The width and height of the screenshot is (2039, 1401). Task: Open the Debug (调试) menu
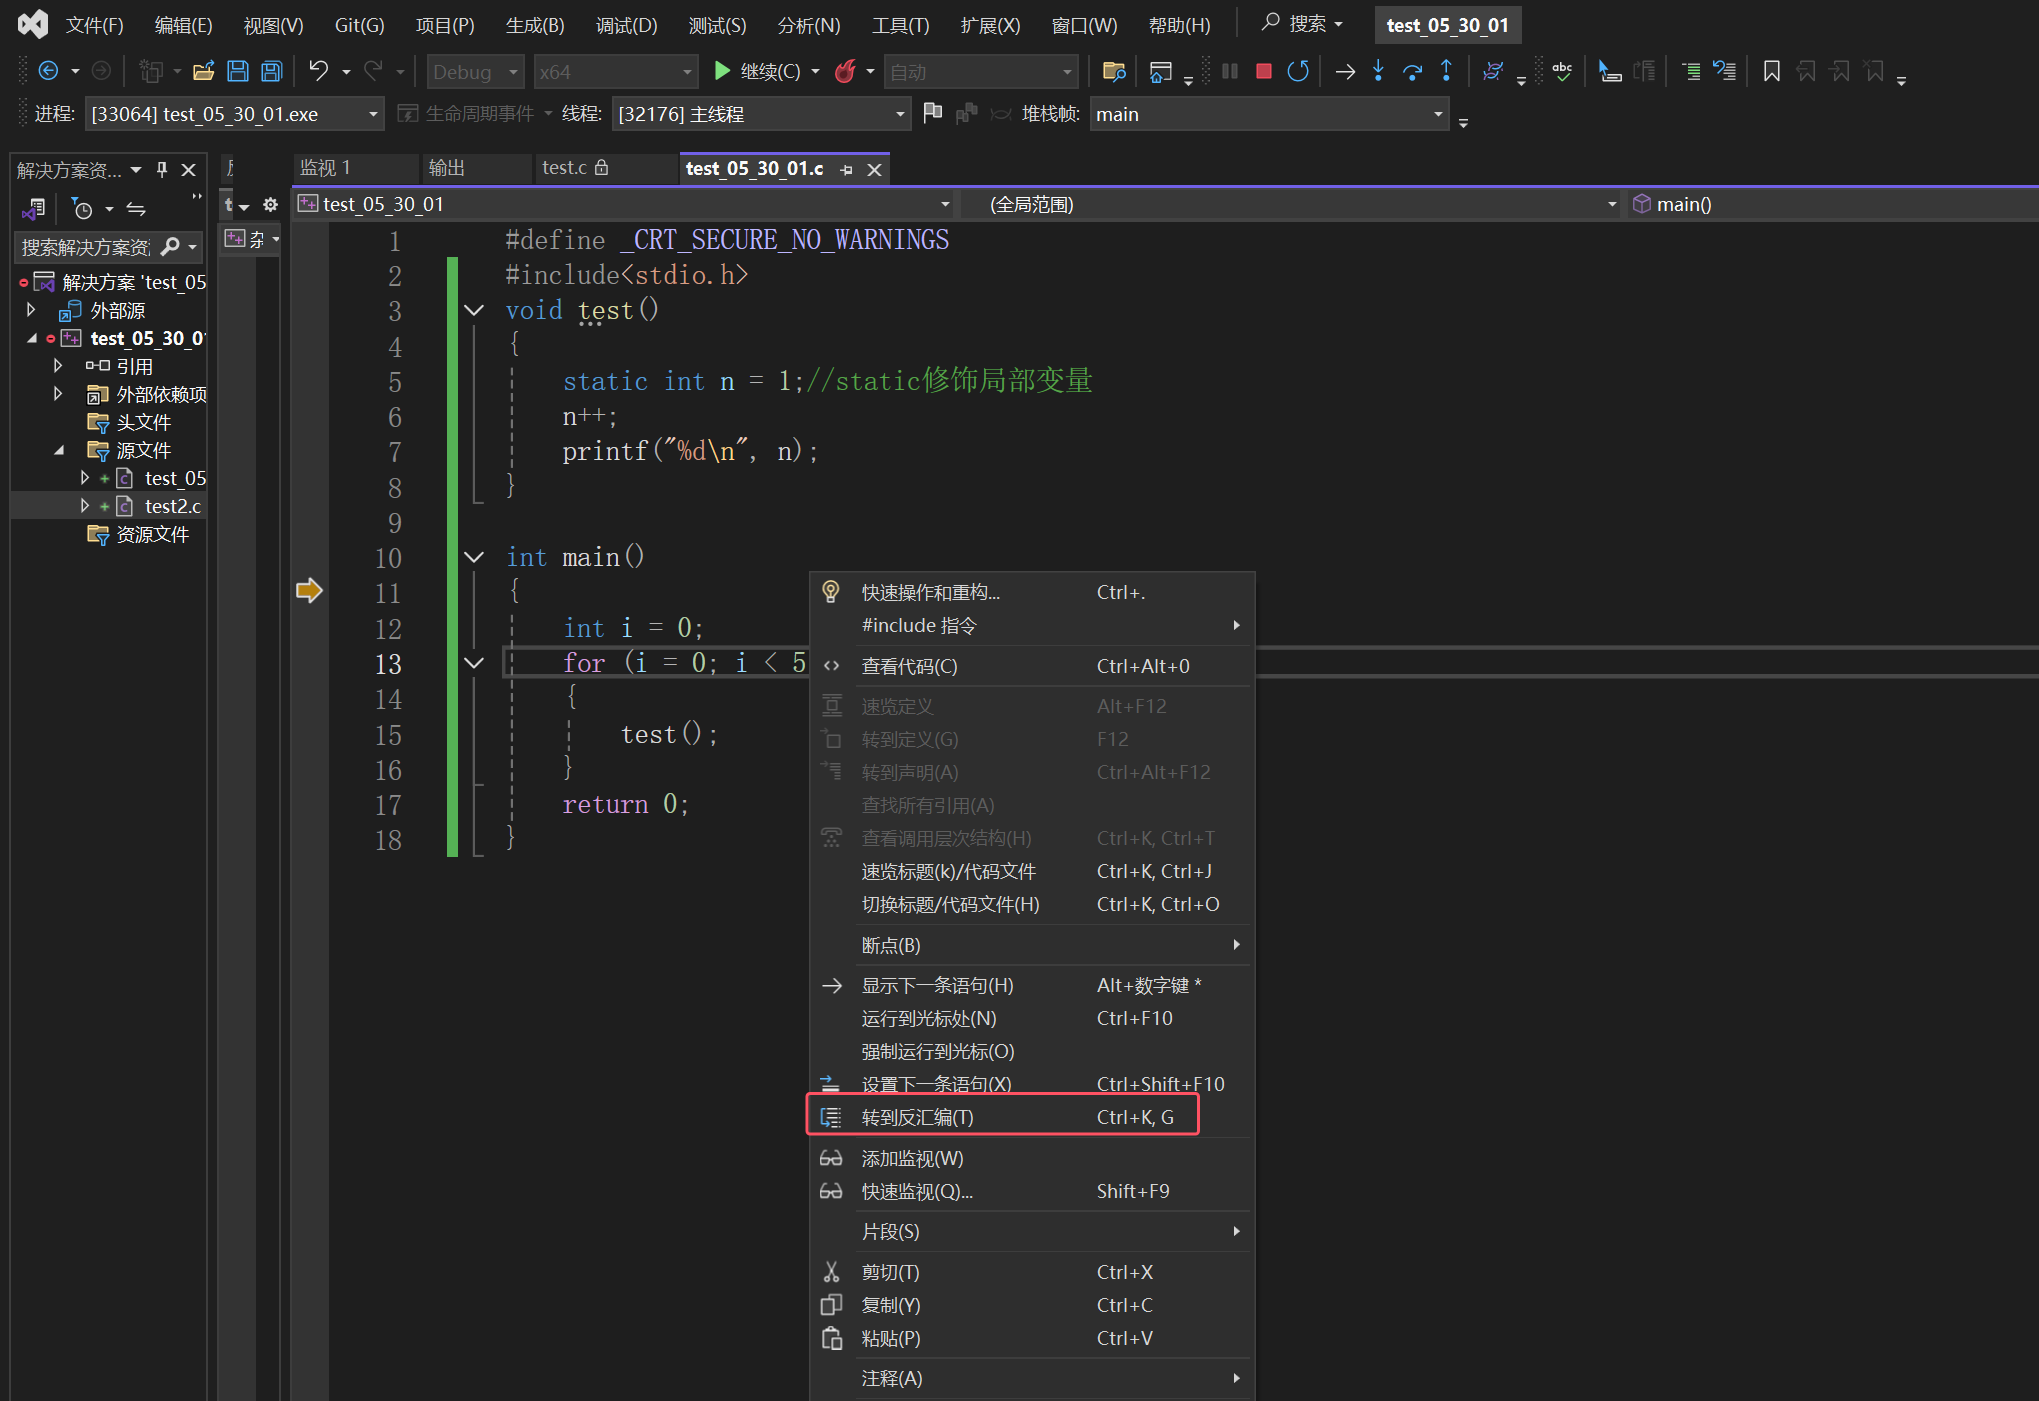[626, 25]
